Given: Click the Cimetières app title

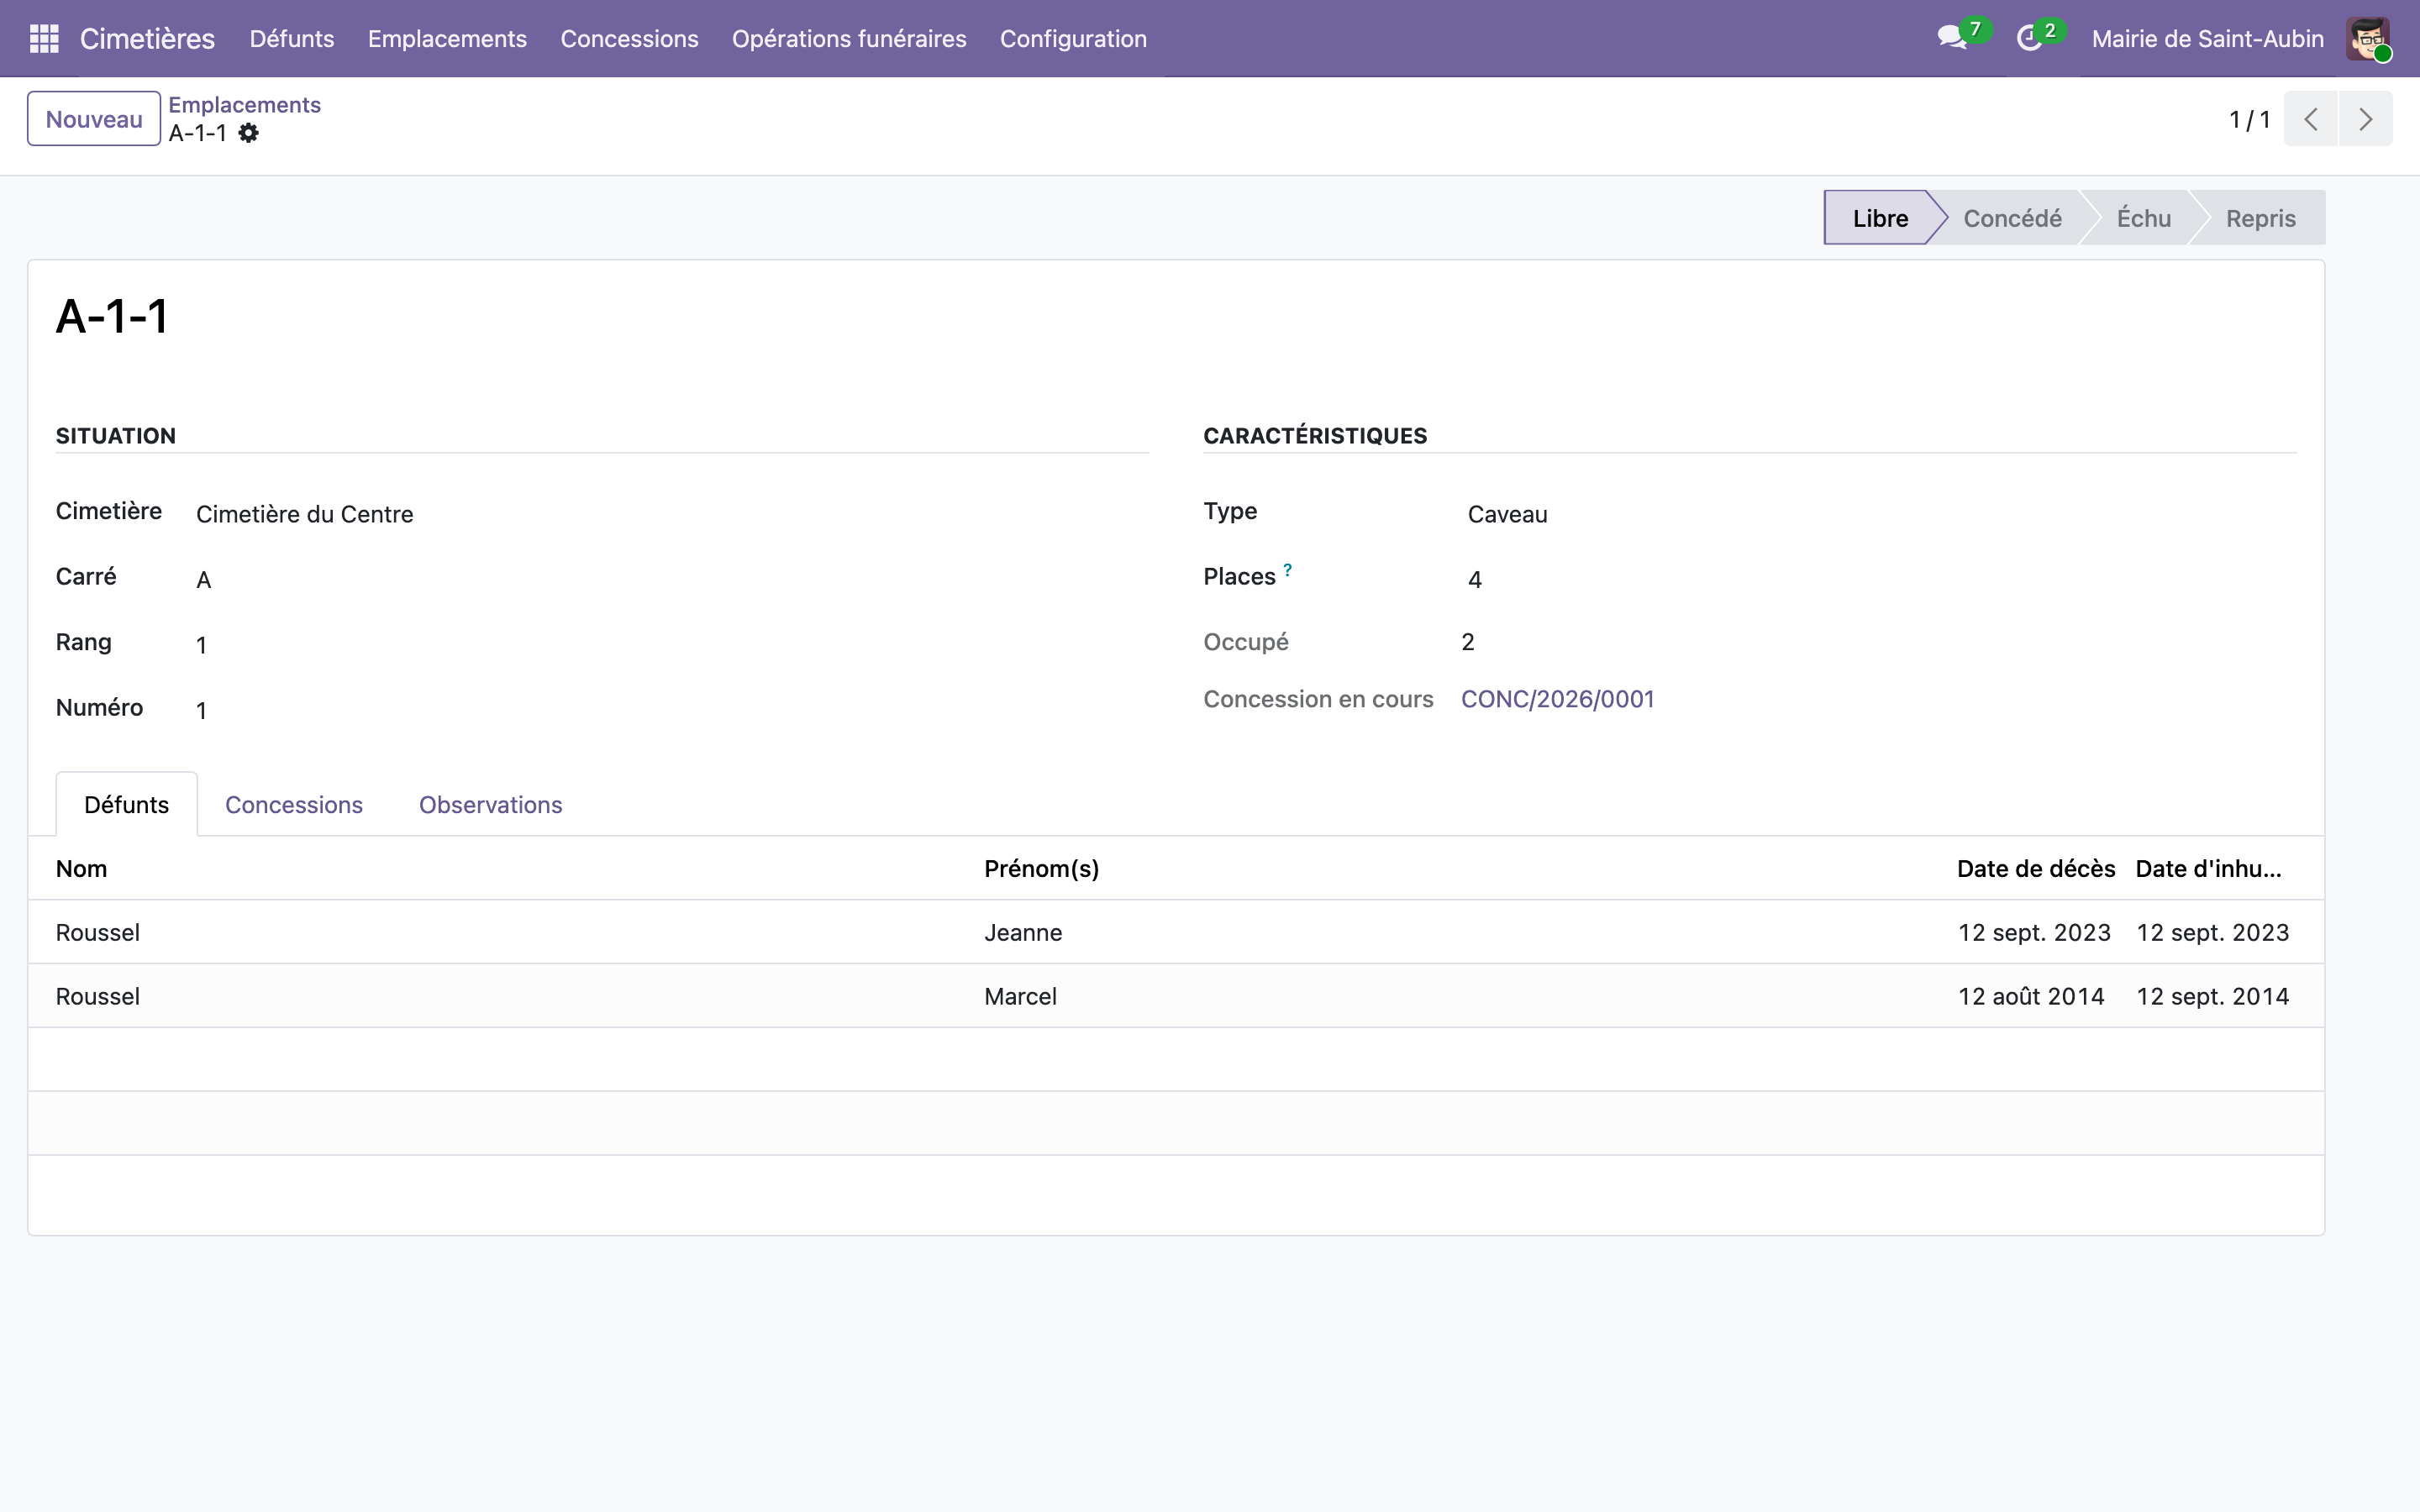Looking at the screenshot, I should point(147,39).
